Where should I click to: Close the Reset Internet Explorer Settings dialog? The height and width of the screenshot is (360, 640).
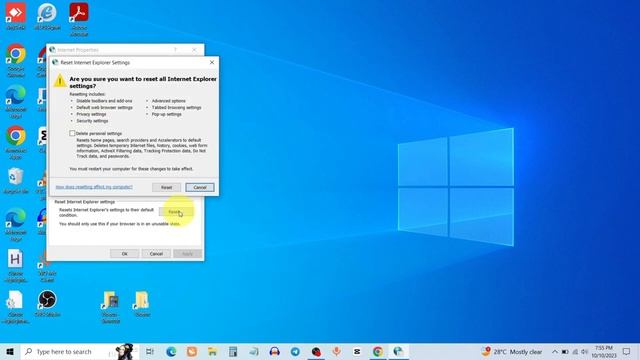point(211,62)
